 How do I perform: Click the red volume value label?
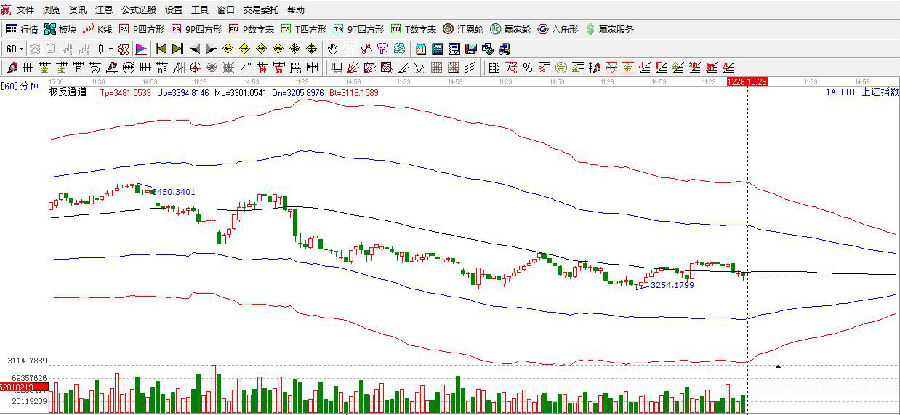pyautogui.click(x=18, y=387)
